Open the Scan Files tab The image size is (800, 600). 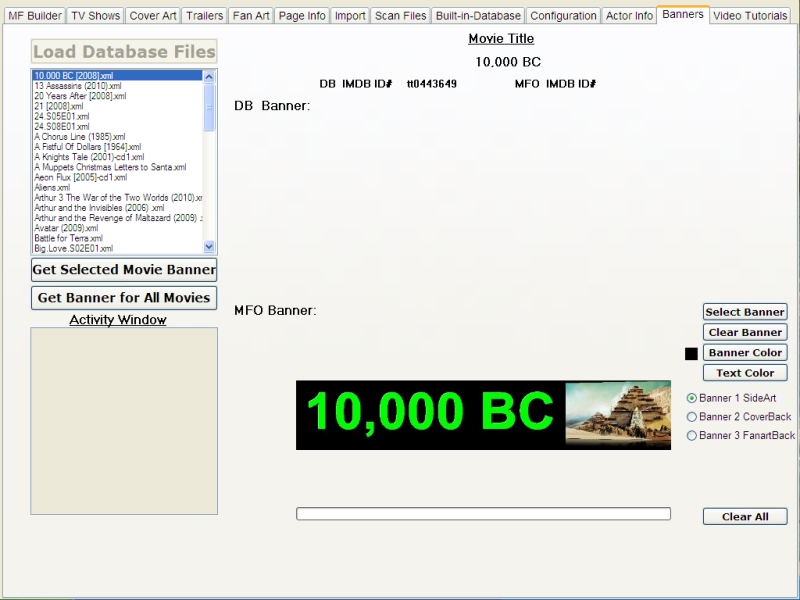click(x=400, y=16)
